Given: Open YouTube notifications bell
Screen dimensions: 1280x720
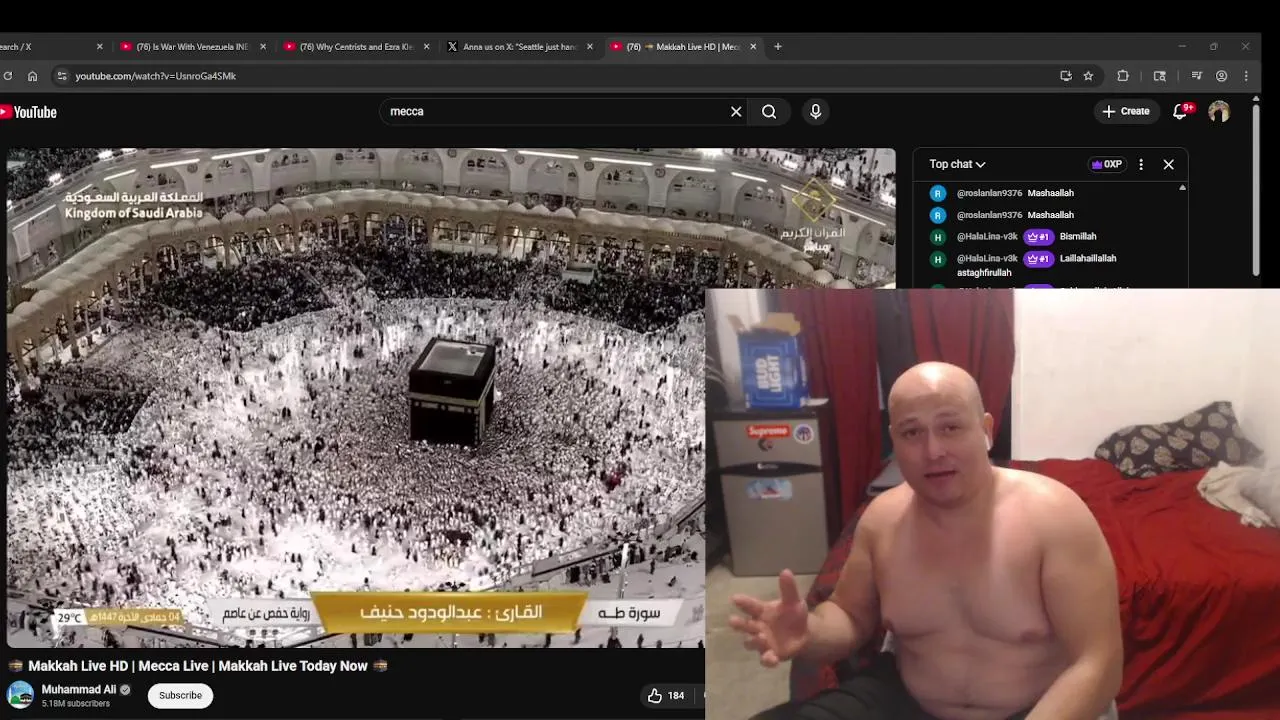Looking at the screenshot, I should [1181, 111].
